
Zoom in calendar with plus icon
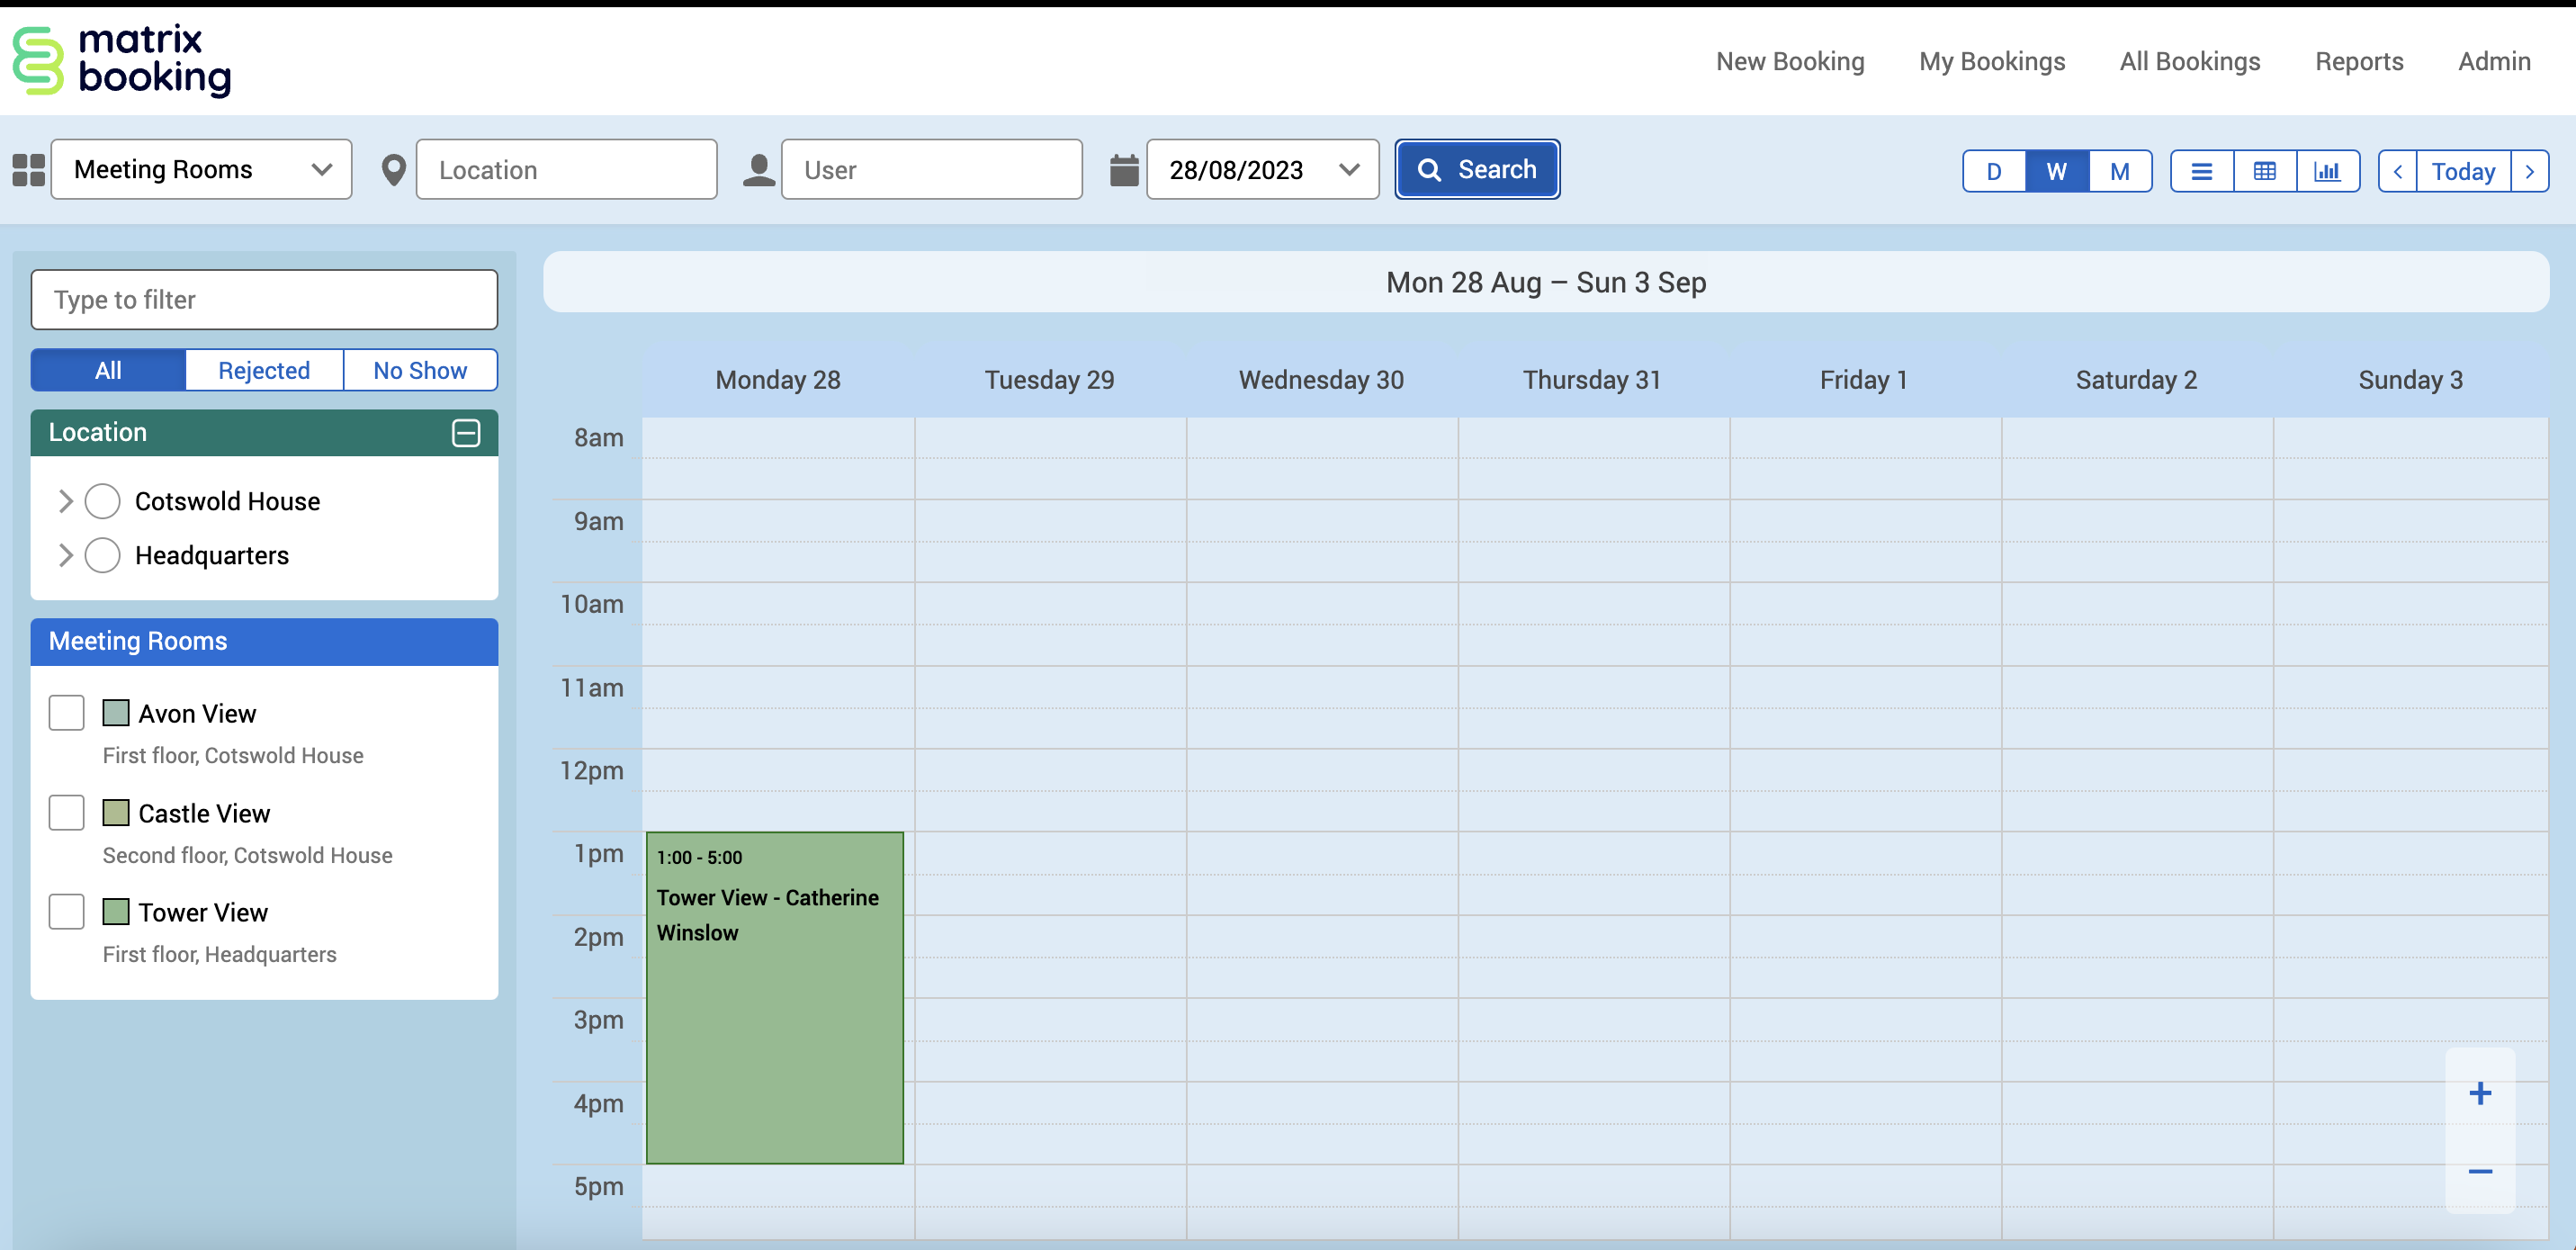(x=2479, y=1093)
